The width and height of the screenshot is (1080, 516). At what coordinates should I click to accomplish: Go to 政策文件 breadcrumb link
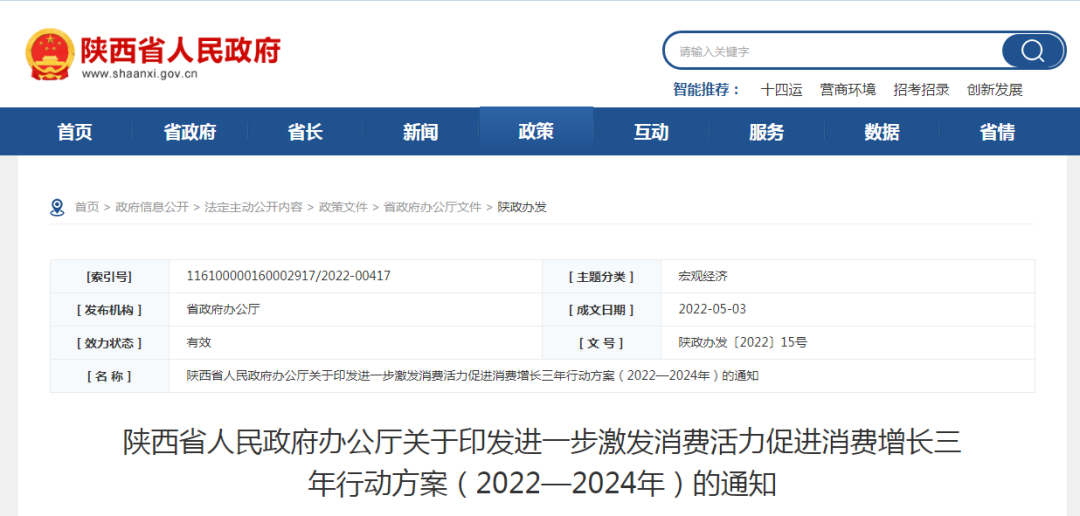343,207
